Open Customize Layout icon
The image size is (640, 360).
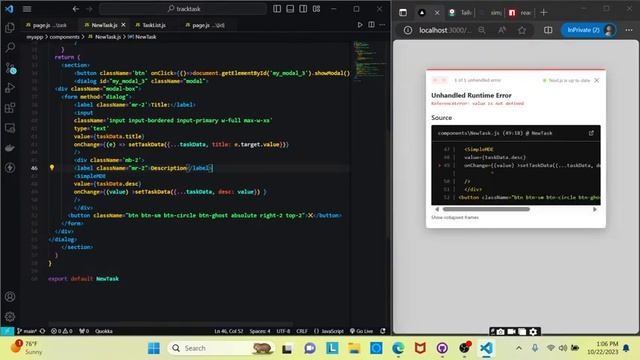[316, 9]
